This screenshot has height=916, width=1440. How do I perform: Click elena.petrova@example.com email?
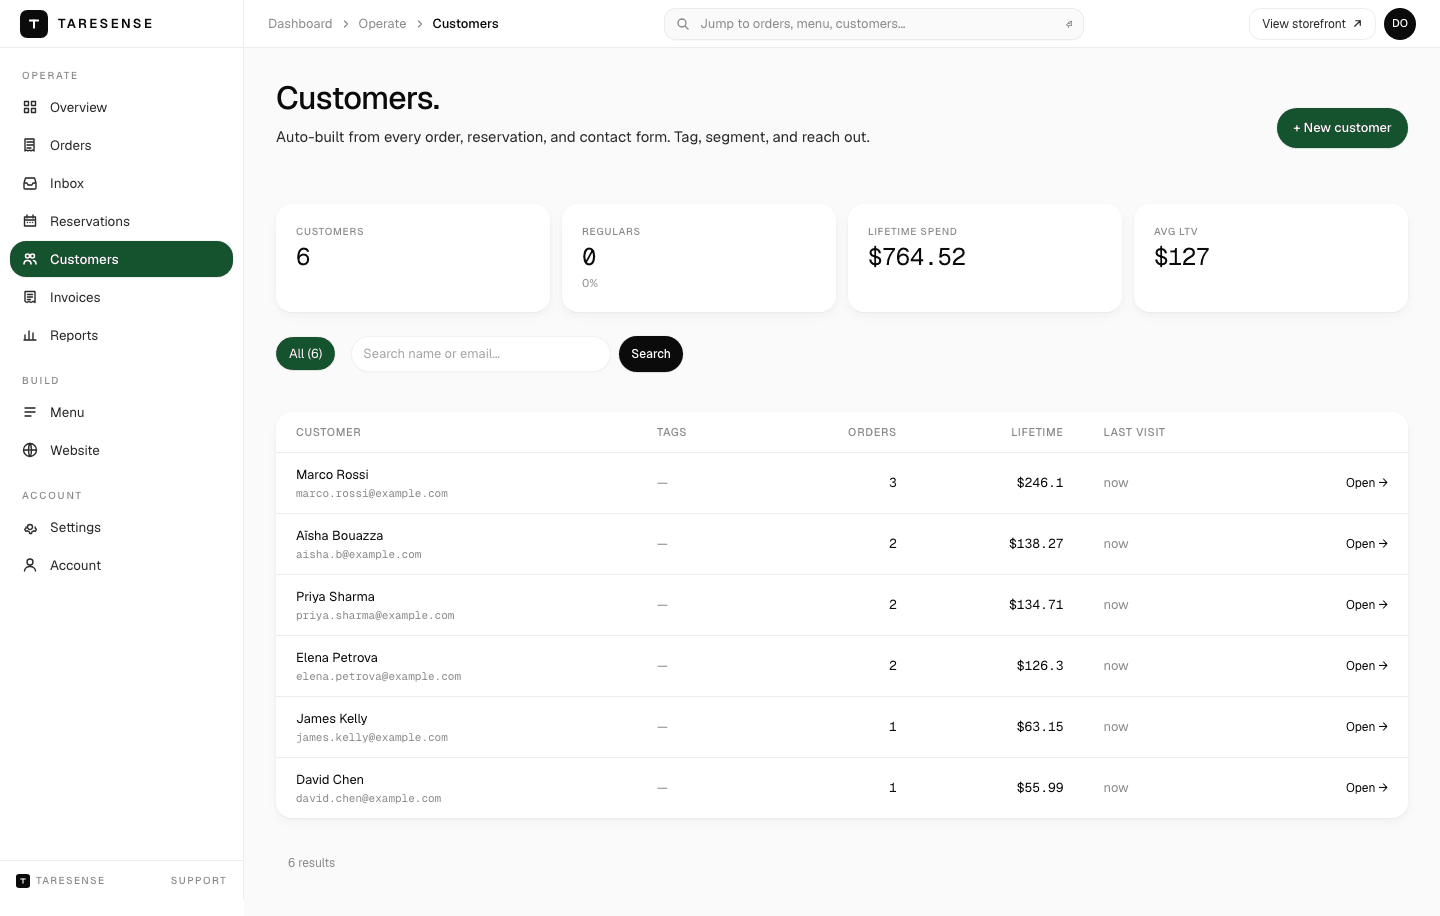click(x=378, y=677)
